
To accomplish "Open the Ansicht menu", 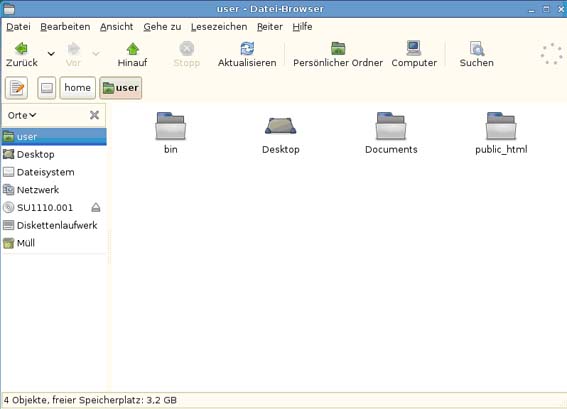I will 116,27.
